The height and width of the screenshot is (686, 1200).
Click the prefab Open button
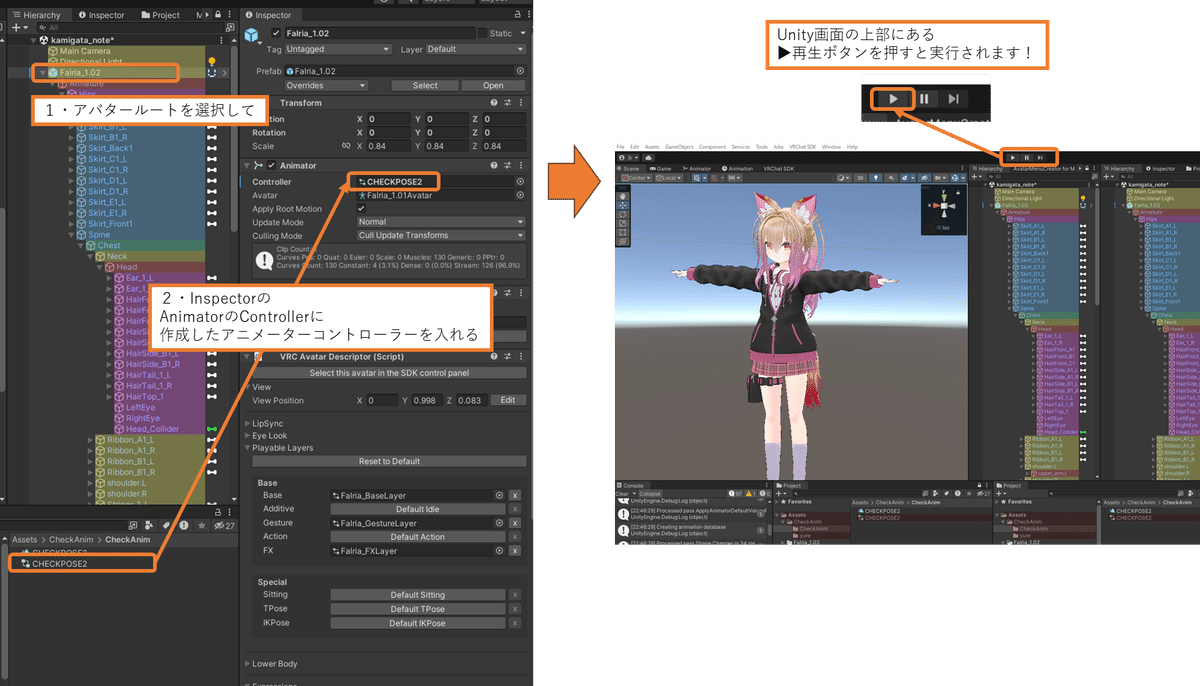pyautogui.click(x=494, y=86)
